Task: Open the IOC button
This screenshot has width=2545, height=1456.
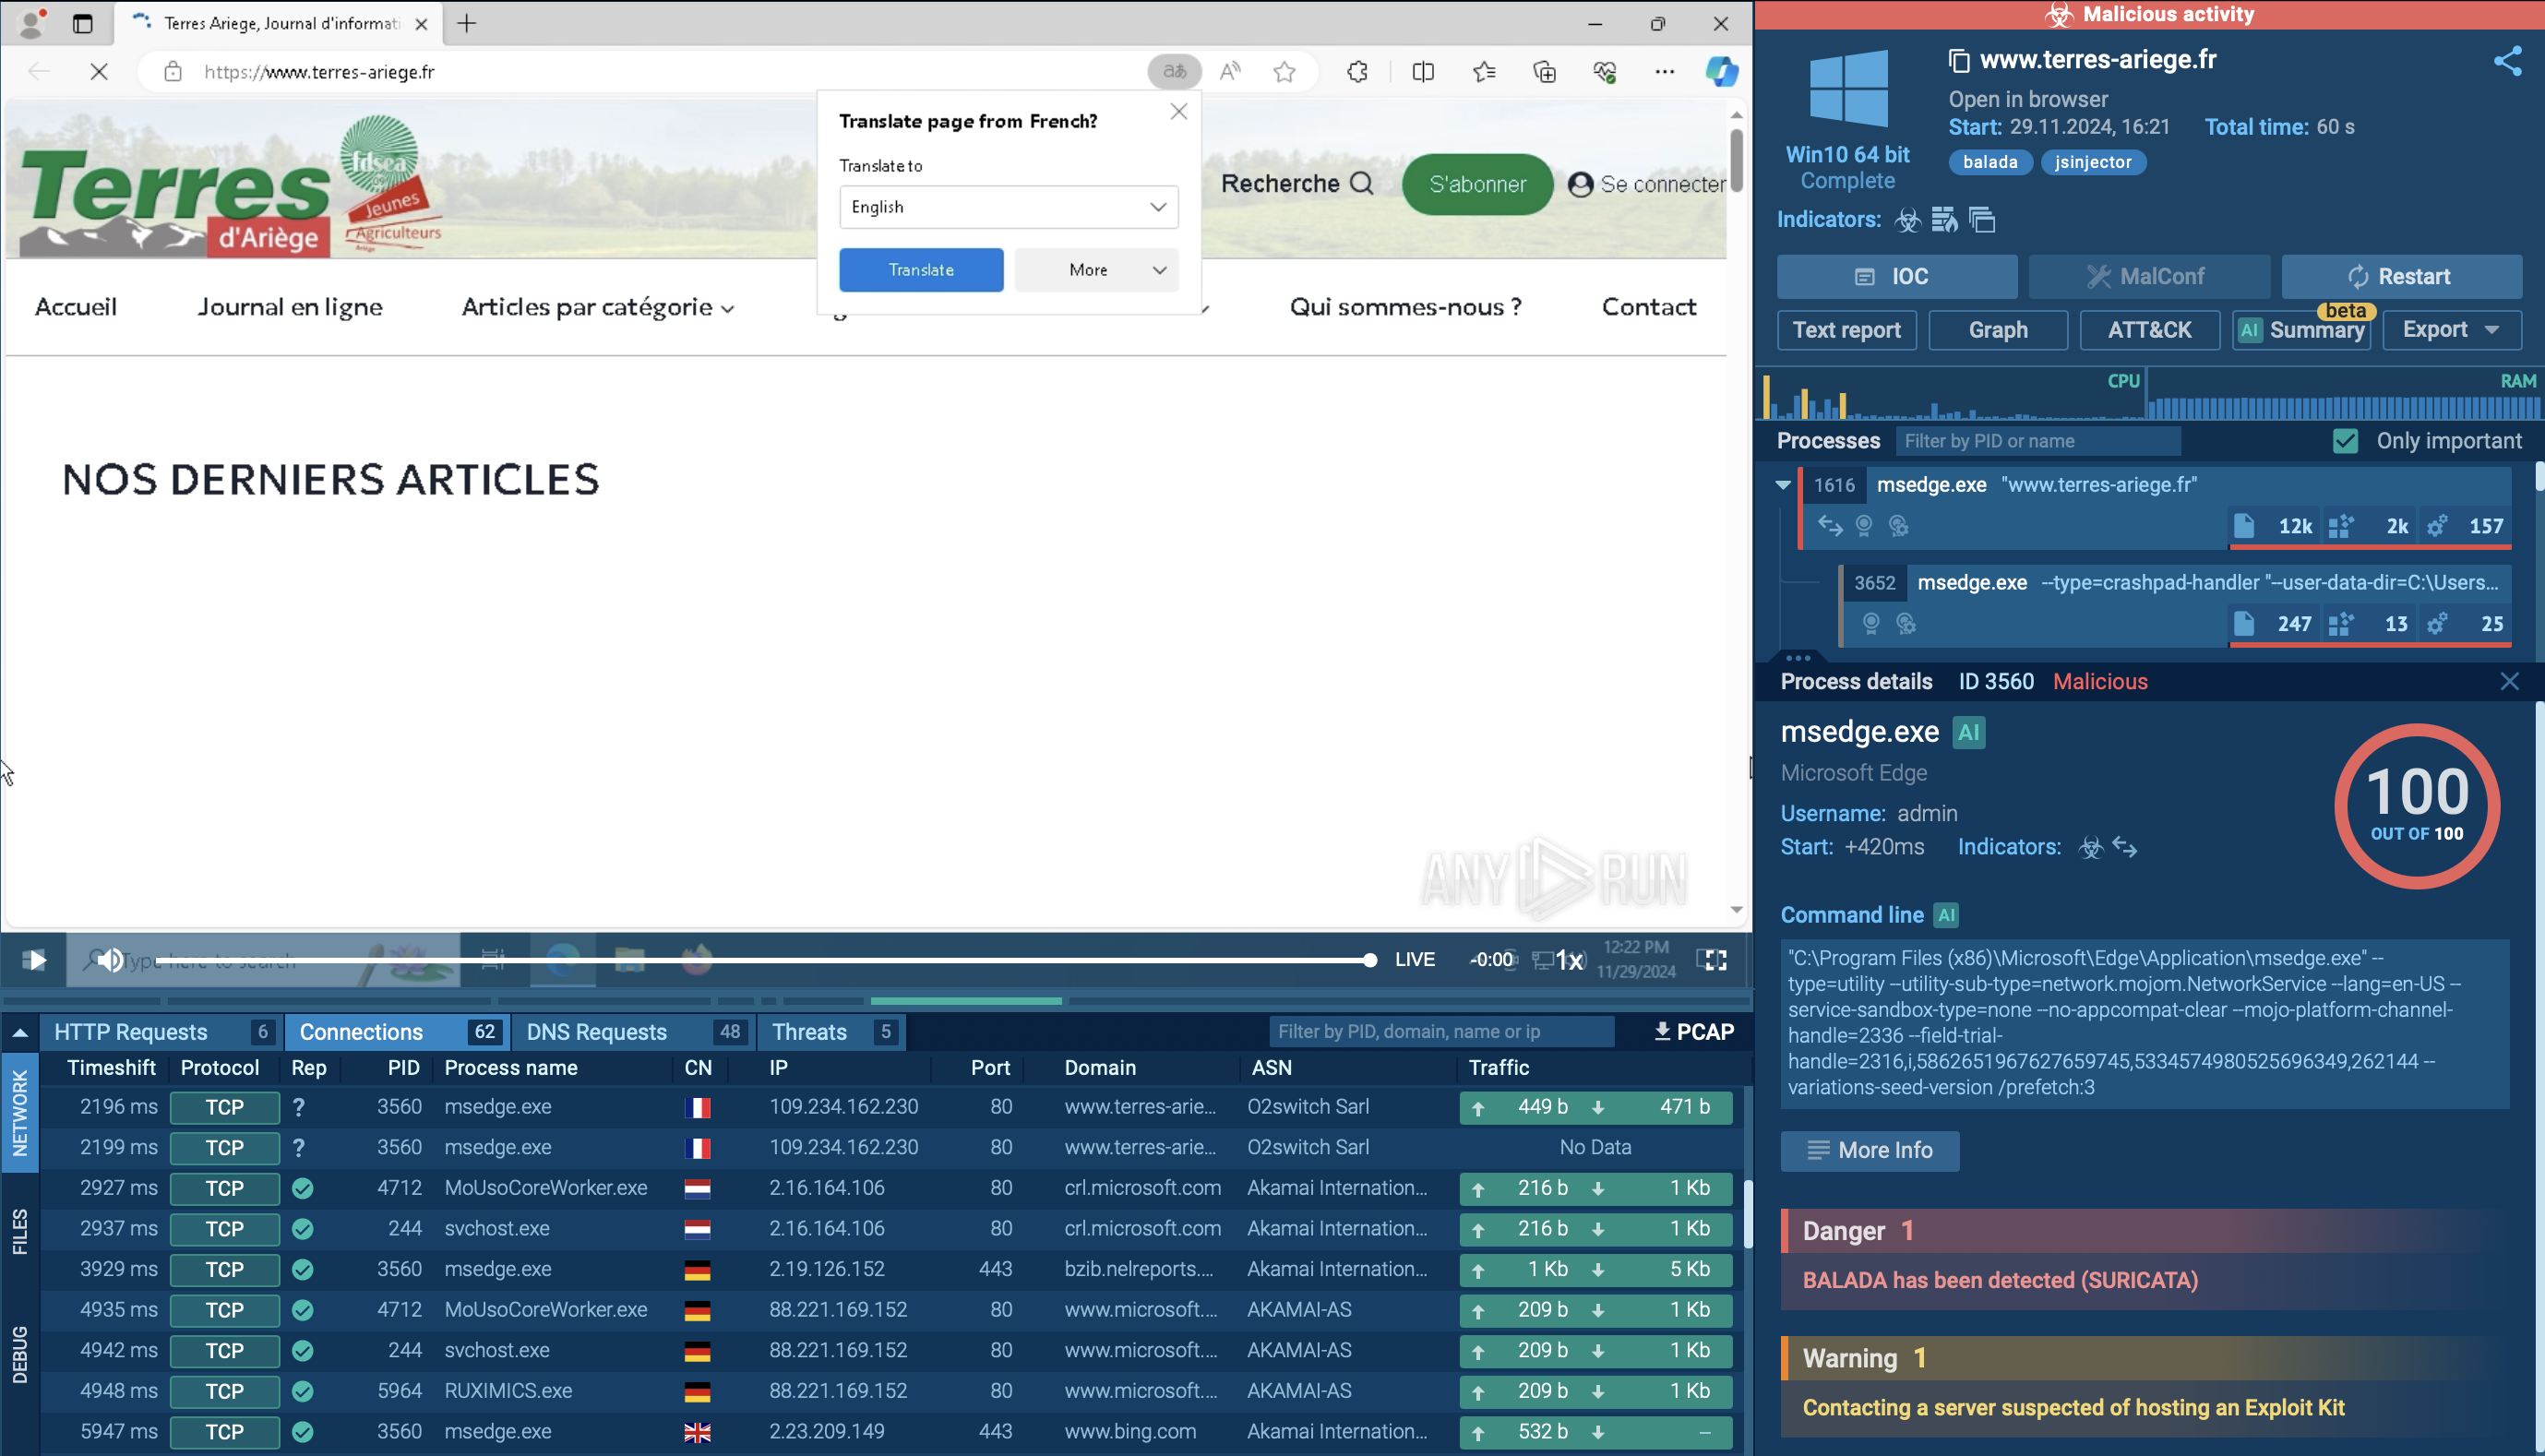Action: point(1896,276)
